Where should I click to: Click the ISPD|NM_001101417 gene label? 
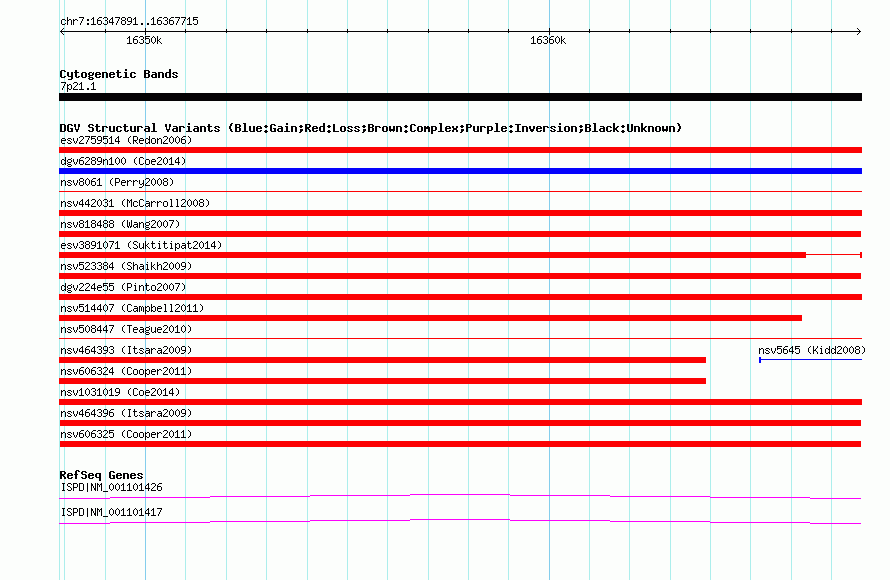(111, 512)
